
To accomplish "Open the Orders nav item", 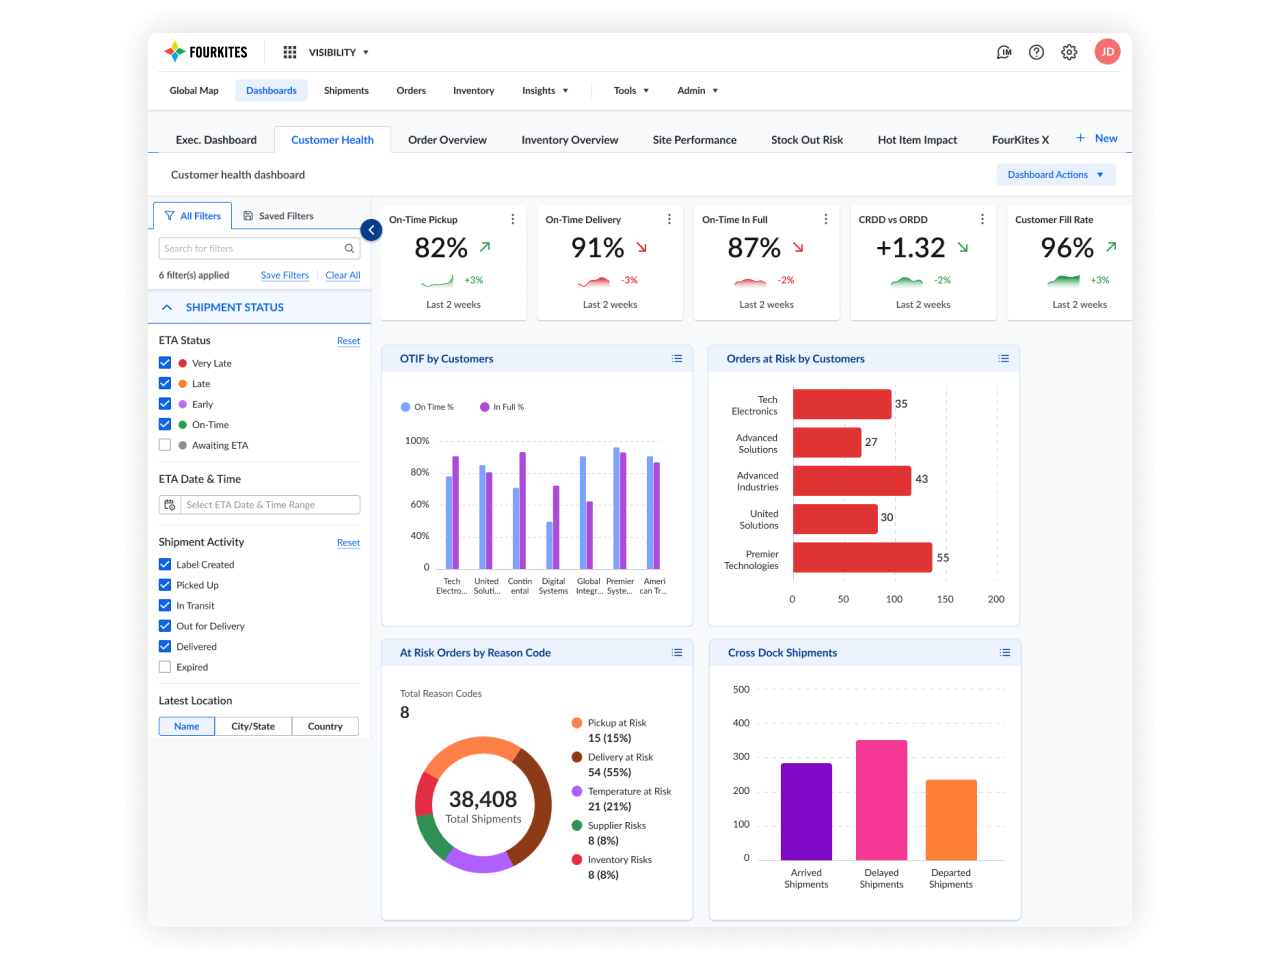I will tap(411, 90).
